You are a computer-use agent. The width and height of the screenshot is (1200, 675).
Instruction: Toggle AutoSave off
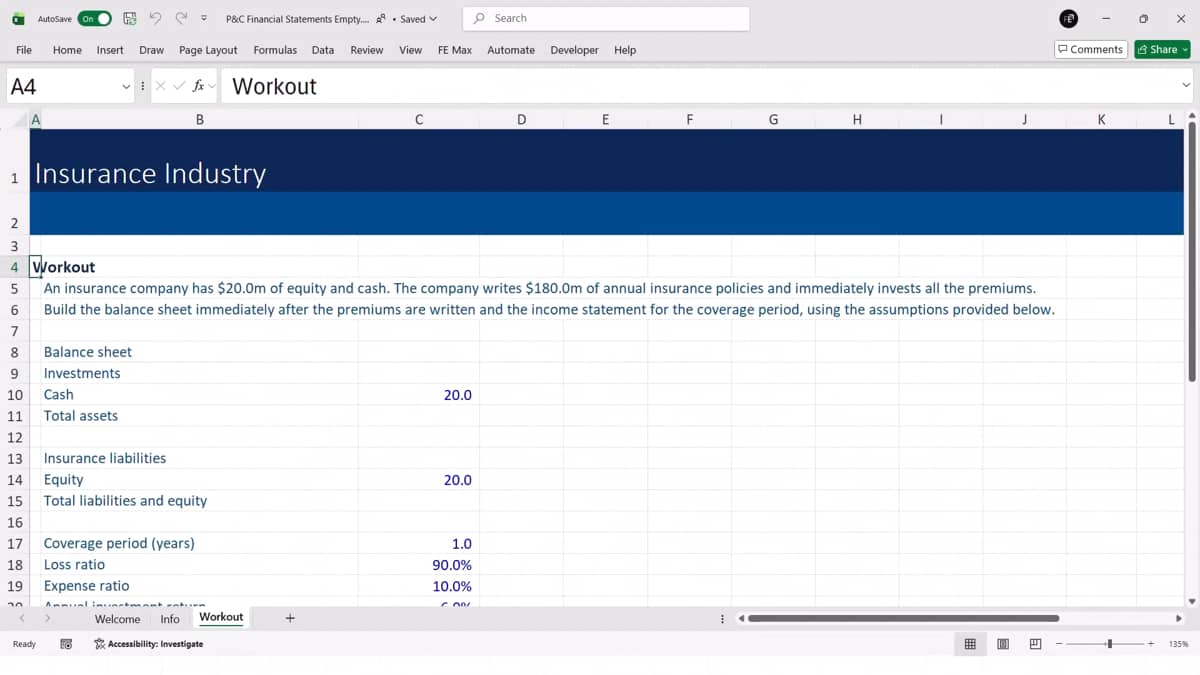coord(95,19)
